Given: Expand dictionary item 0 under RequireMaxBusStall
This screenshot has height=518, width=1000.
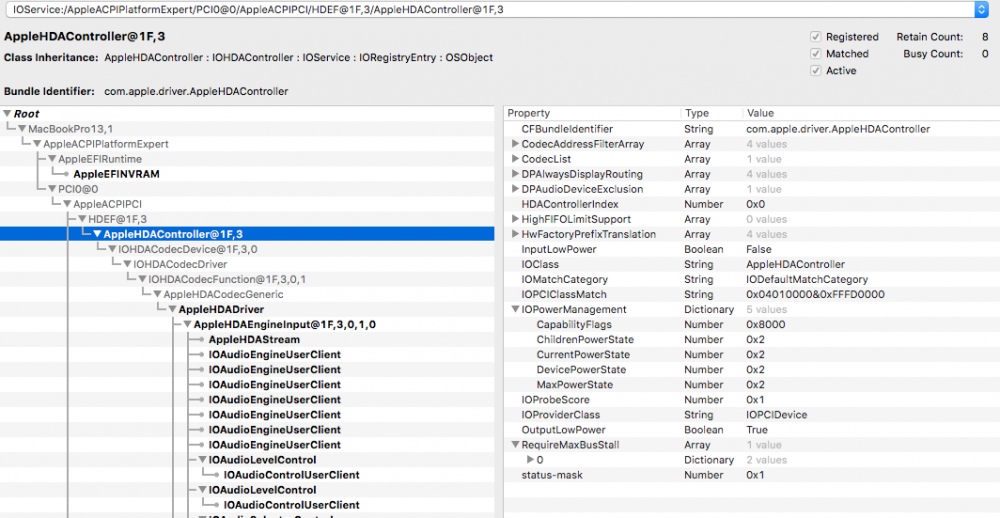Looking at the screenshot, I should click(x=530, y=460).
